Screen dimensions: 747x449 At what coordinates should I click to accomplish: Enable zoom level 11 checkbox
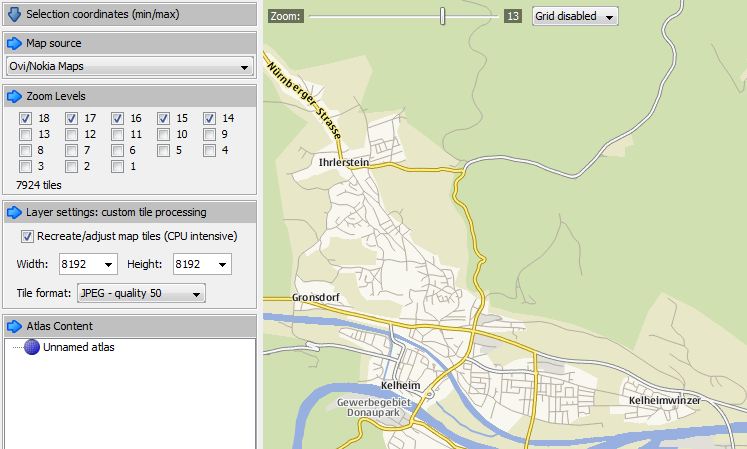click(x=118, y=134)
